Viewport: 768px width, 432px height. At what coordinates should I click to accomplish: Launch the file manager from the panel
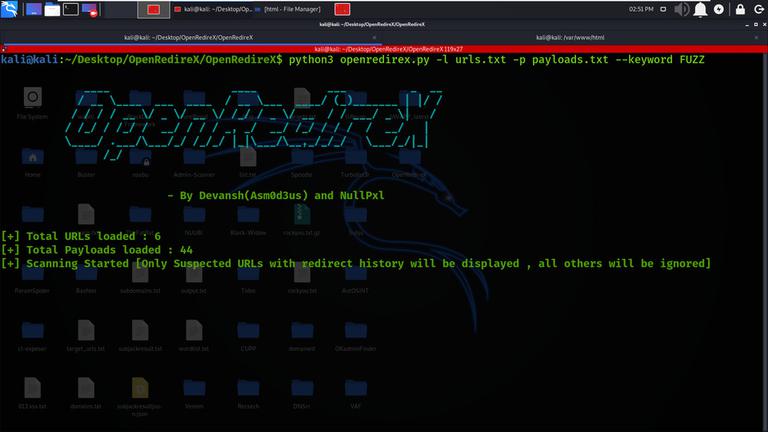(x=52, y=9)
